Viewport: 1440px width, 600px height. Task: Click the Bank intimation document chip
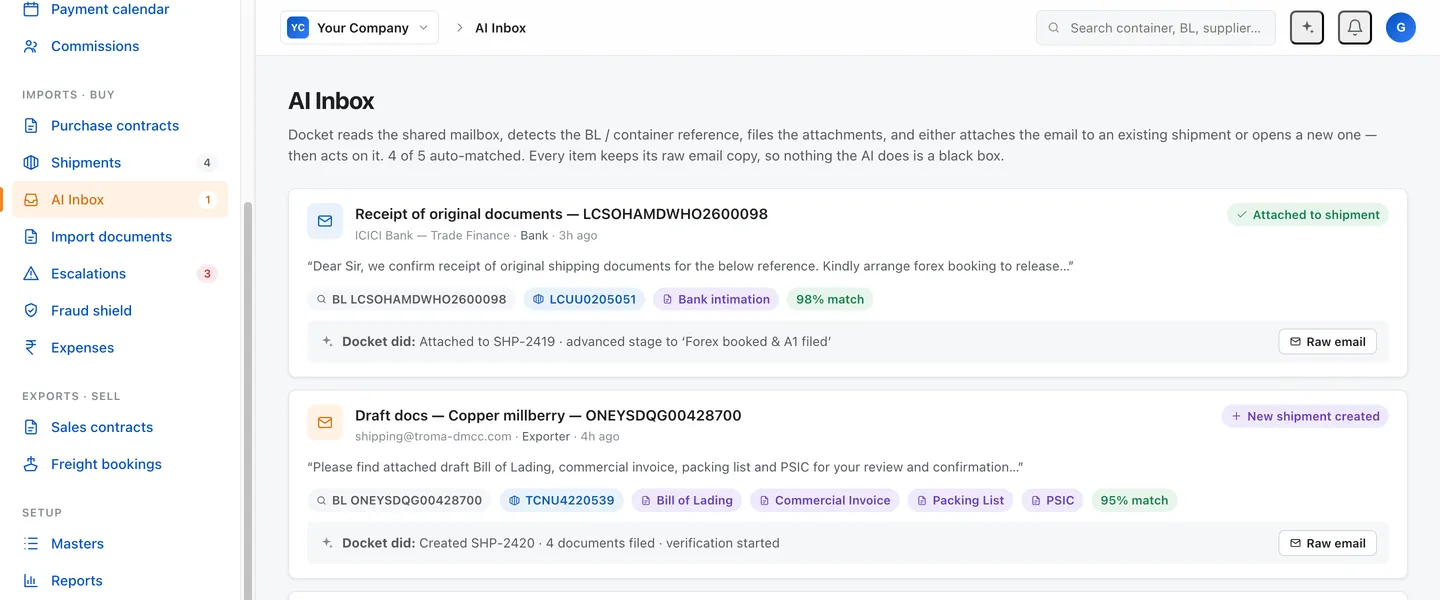pyautogui.click(x=716, y=299)
